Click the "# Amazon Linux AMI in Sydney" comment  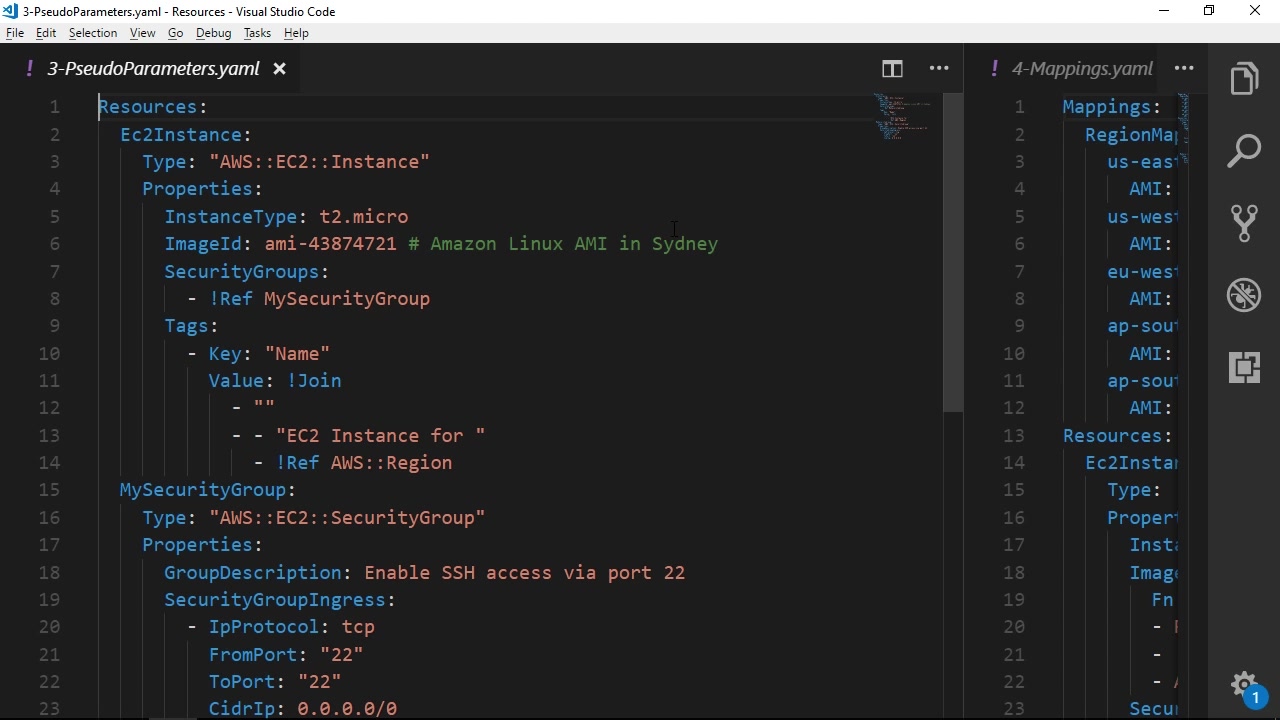coord(563,244)
